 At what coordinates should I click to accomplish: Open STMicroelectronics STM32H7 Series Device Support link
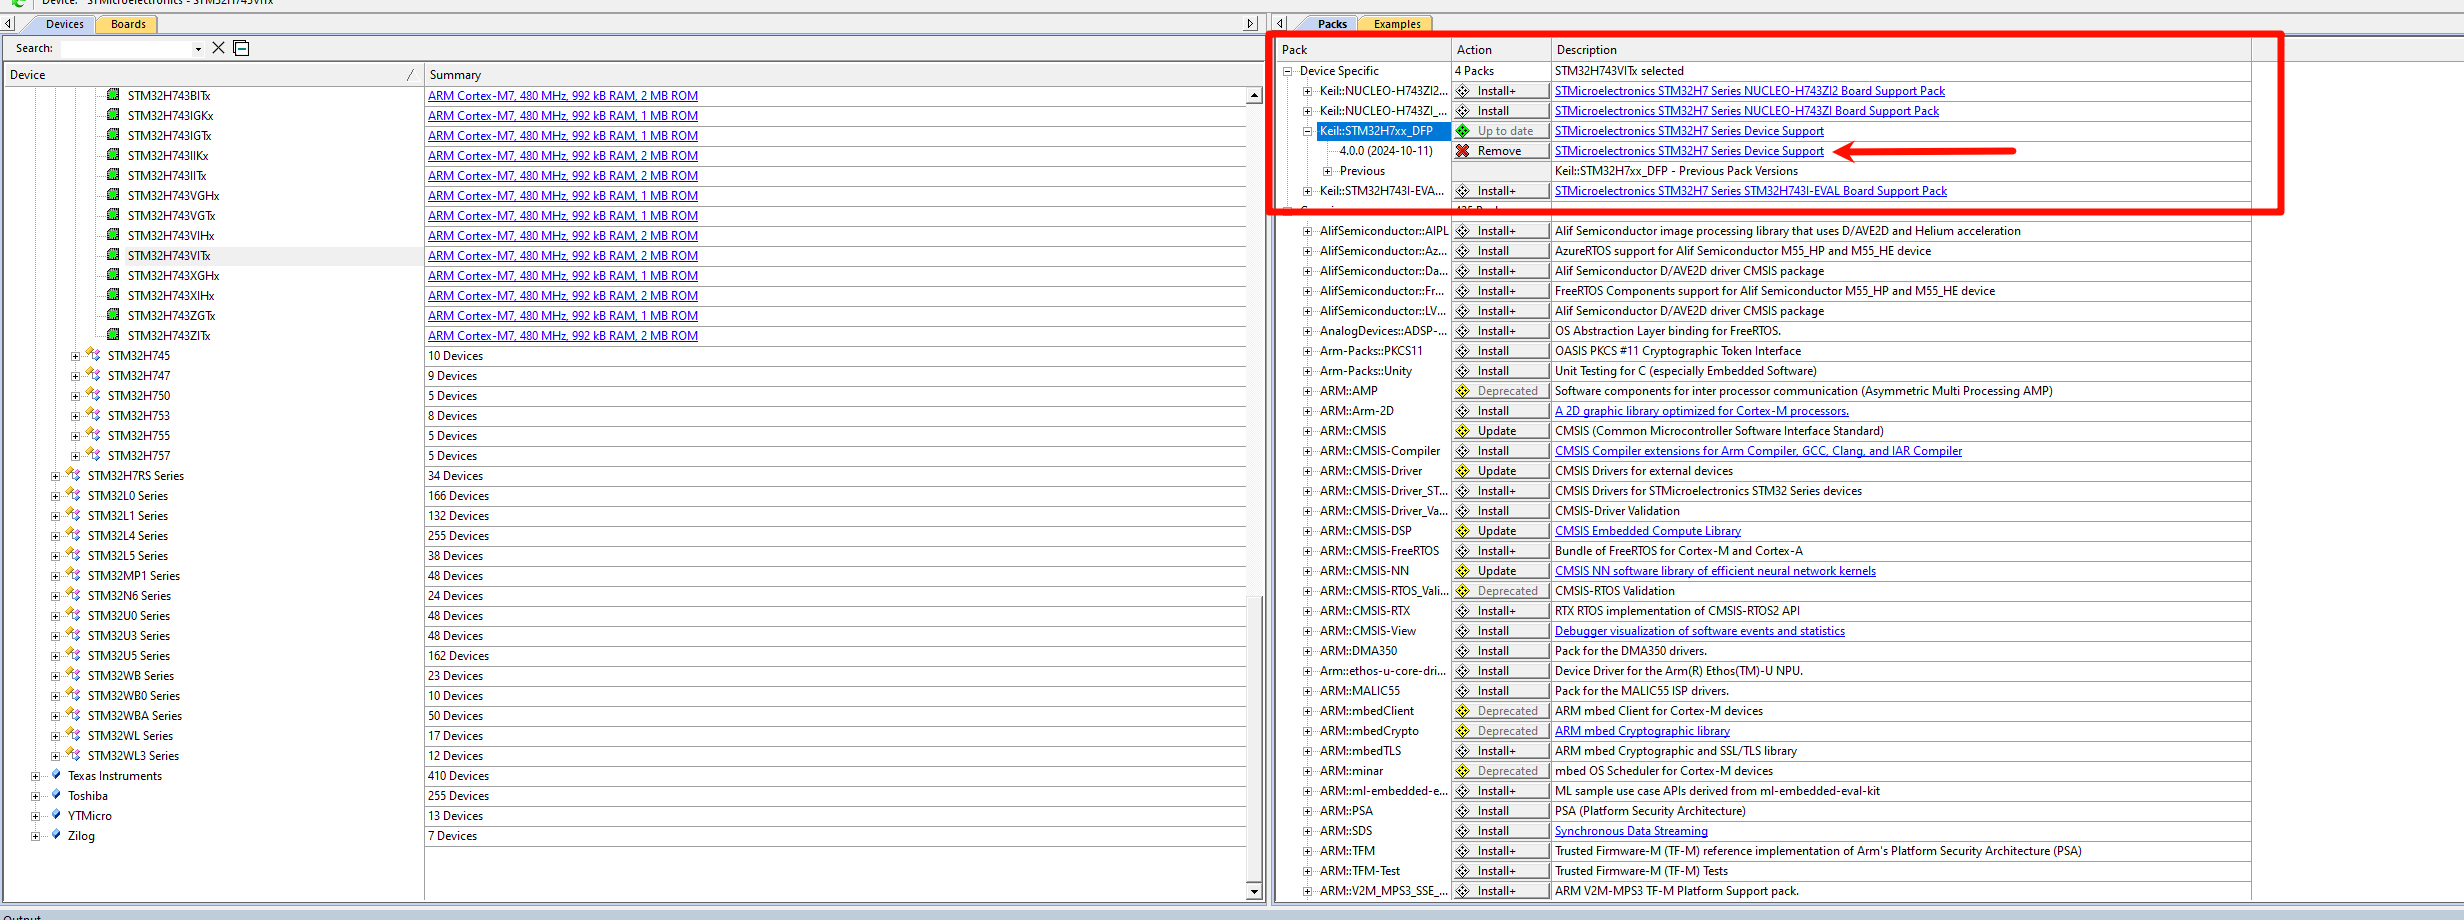(x=1689, y=150)
